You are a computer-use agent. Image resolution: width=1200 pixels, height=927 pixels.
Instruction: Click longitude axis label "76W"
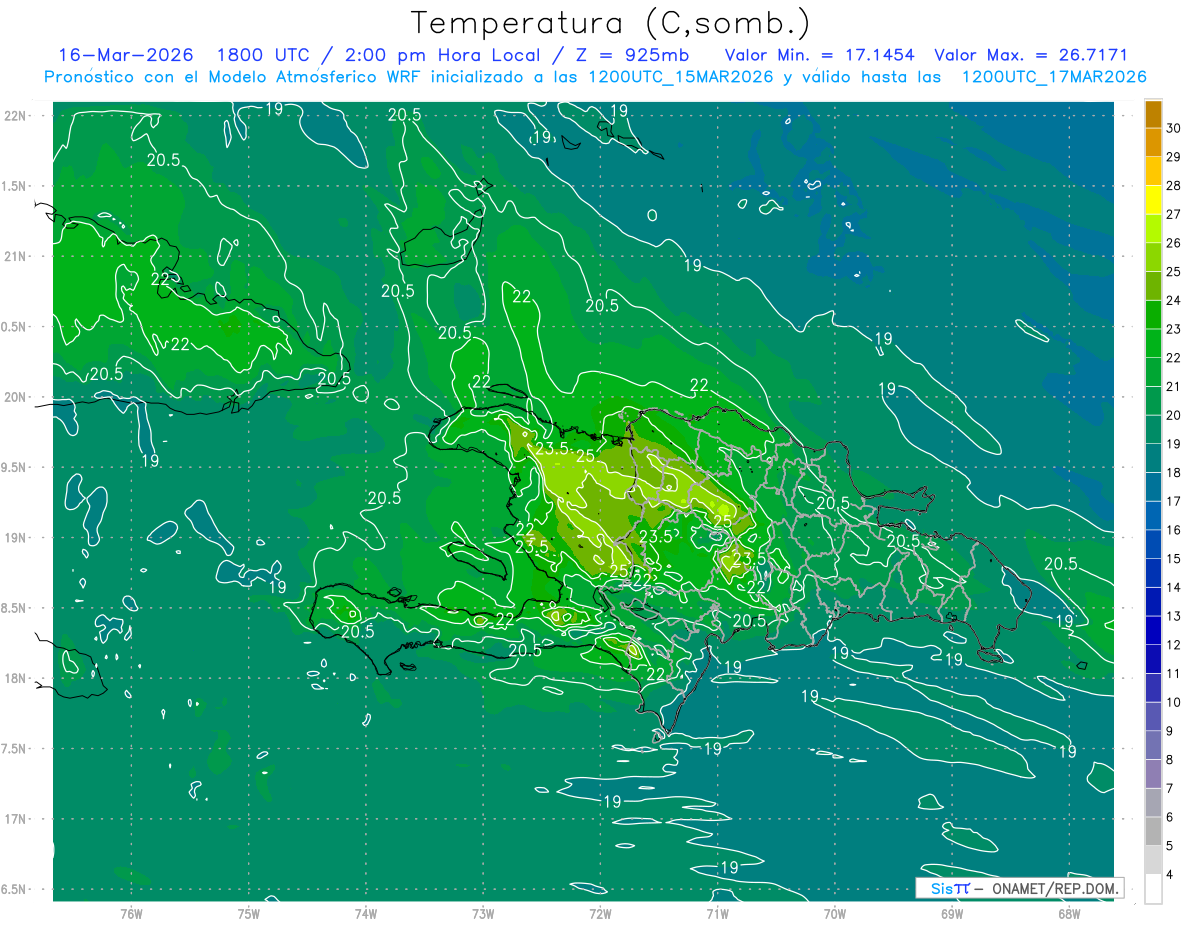point(131,914)
